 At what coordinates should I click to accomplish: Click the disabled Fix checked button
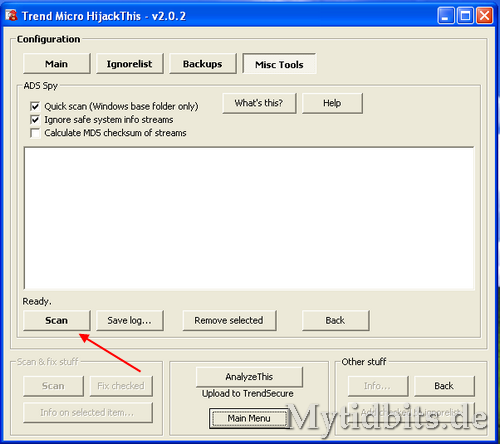(x=121, y=386)
